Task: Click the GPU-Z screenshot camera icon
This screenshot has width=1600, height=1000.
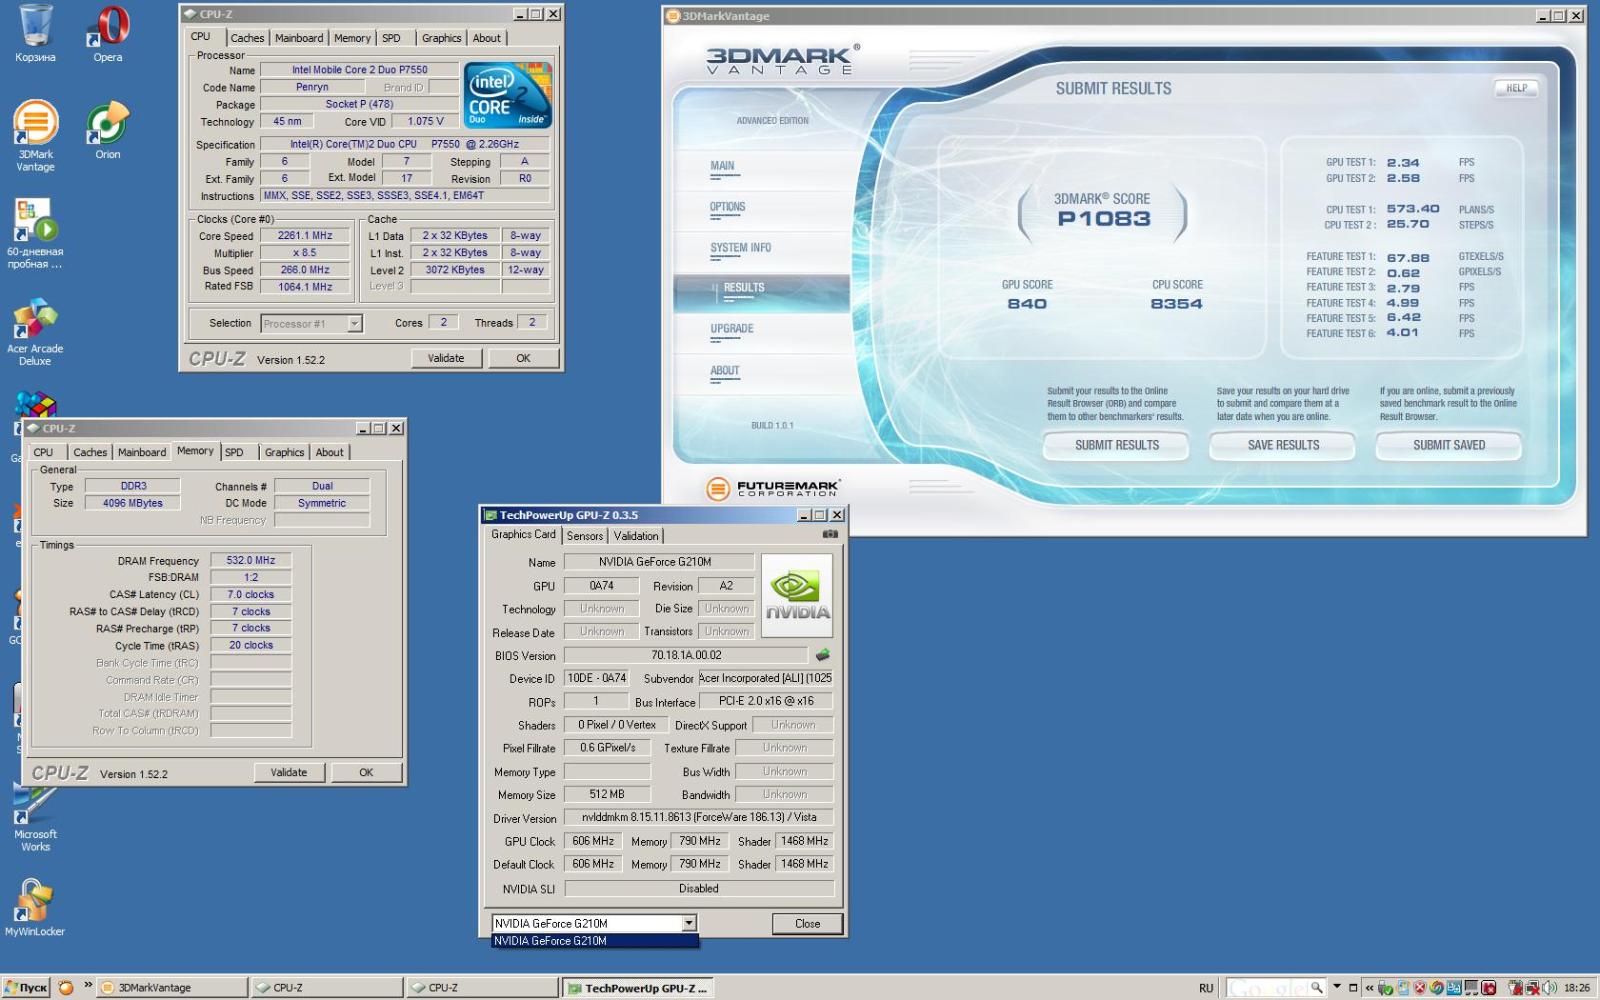Action: point(830,534)
